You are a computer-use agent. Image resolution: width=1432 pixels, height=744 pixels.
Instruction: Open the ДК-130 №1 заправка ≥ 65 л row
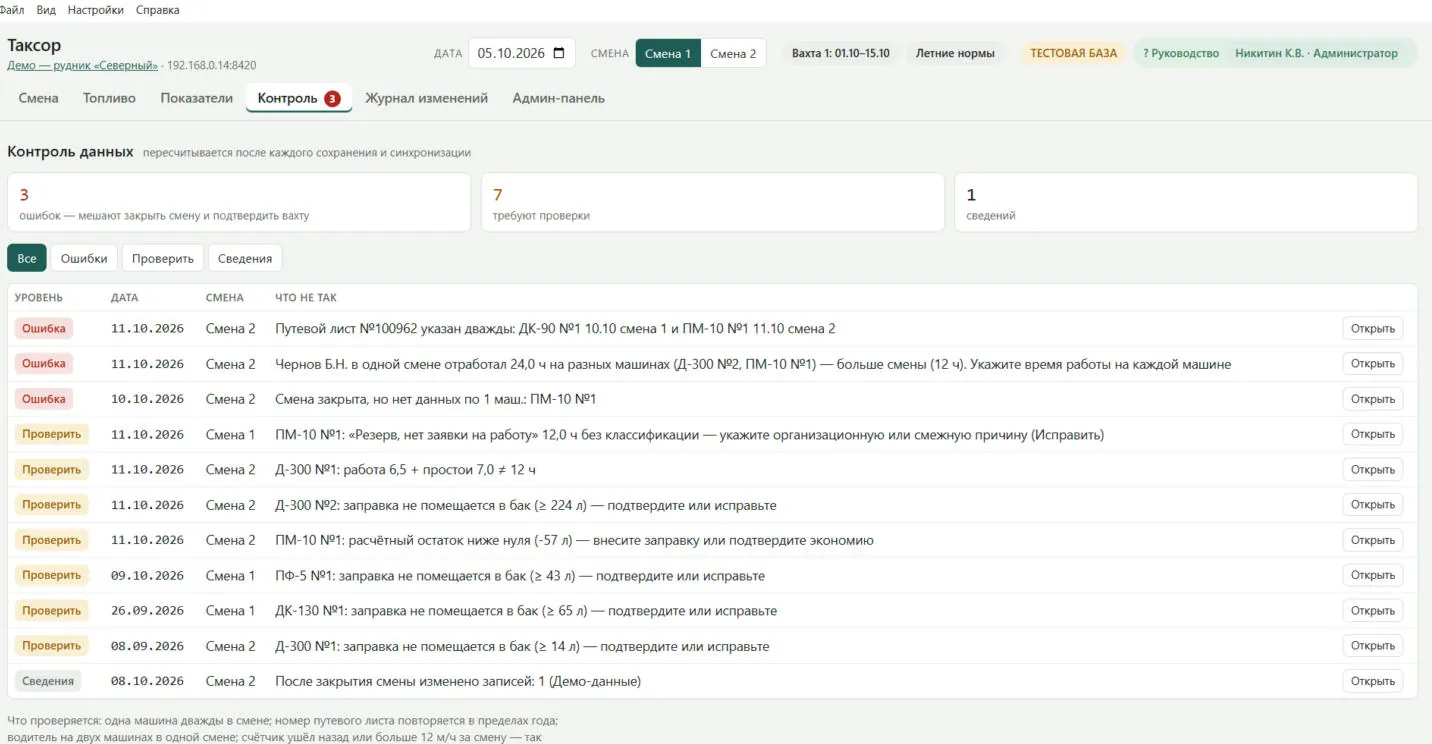coord(1373,611)
